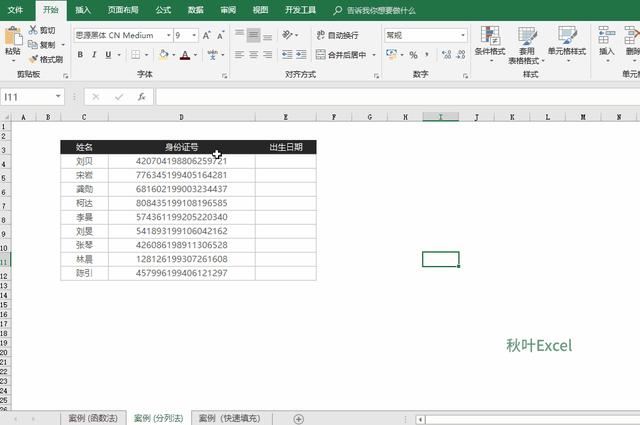640x425 pixels.
Task: Switch to Page Layout (页面布局) tab
Action: click(x=123, y=10)
